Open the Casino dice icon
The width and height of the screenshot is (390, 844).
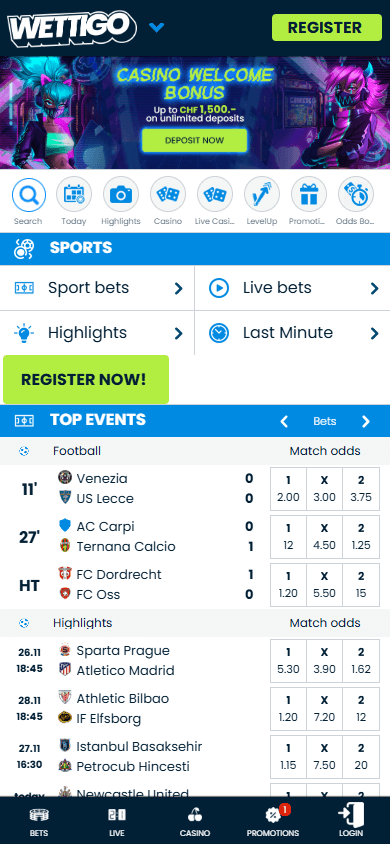[168, 194]
